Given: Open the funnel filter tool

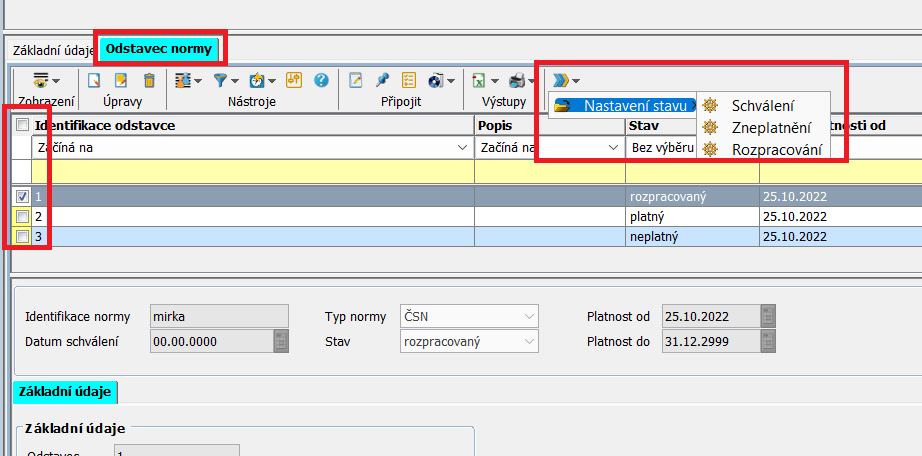Looking at the screenshot, I should 221,80.
